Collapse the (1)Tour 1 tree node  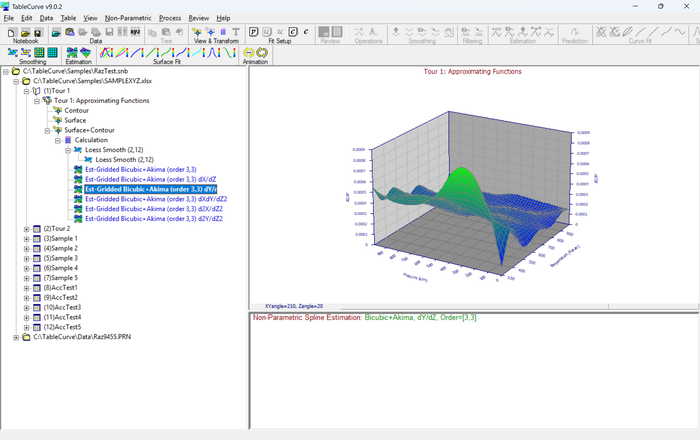(x=26, y=91)
